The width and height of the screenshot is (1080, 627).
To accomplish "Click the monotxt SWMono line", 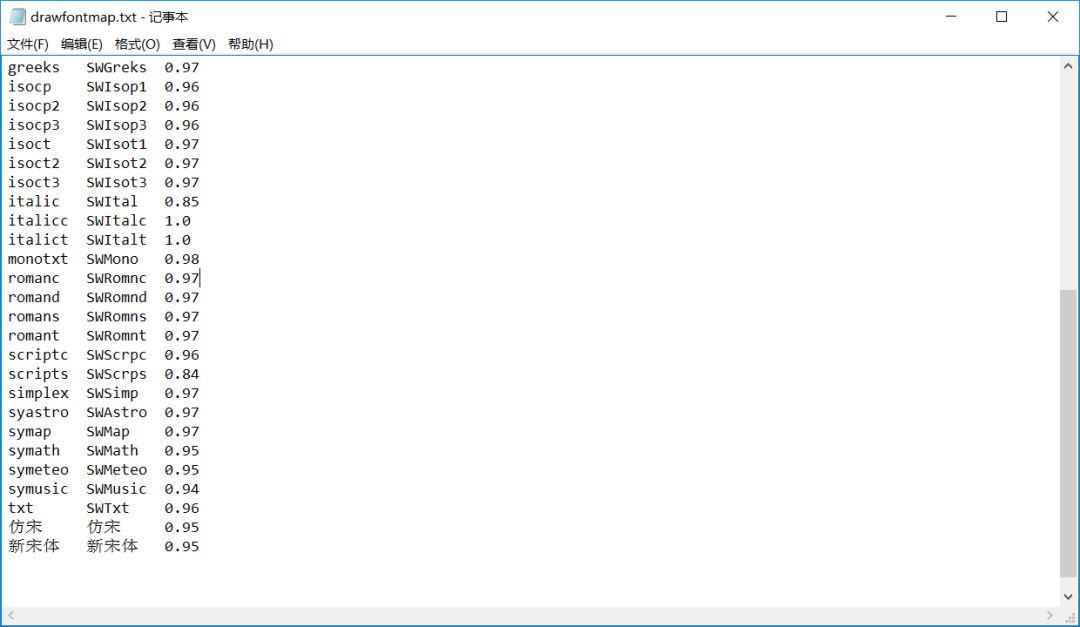I will [100, 258].
